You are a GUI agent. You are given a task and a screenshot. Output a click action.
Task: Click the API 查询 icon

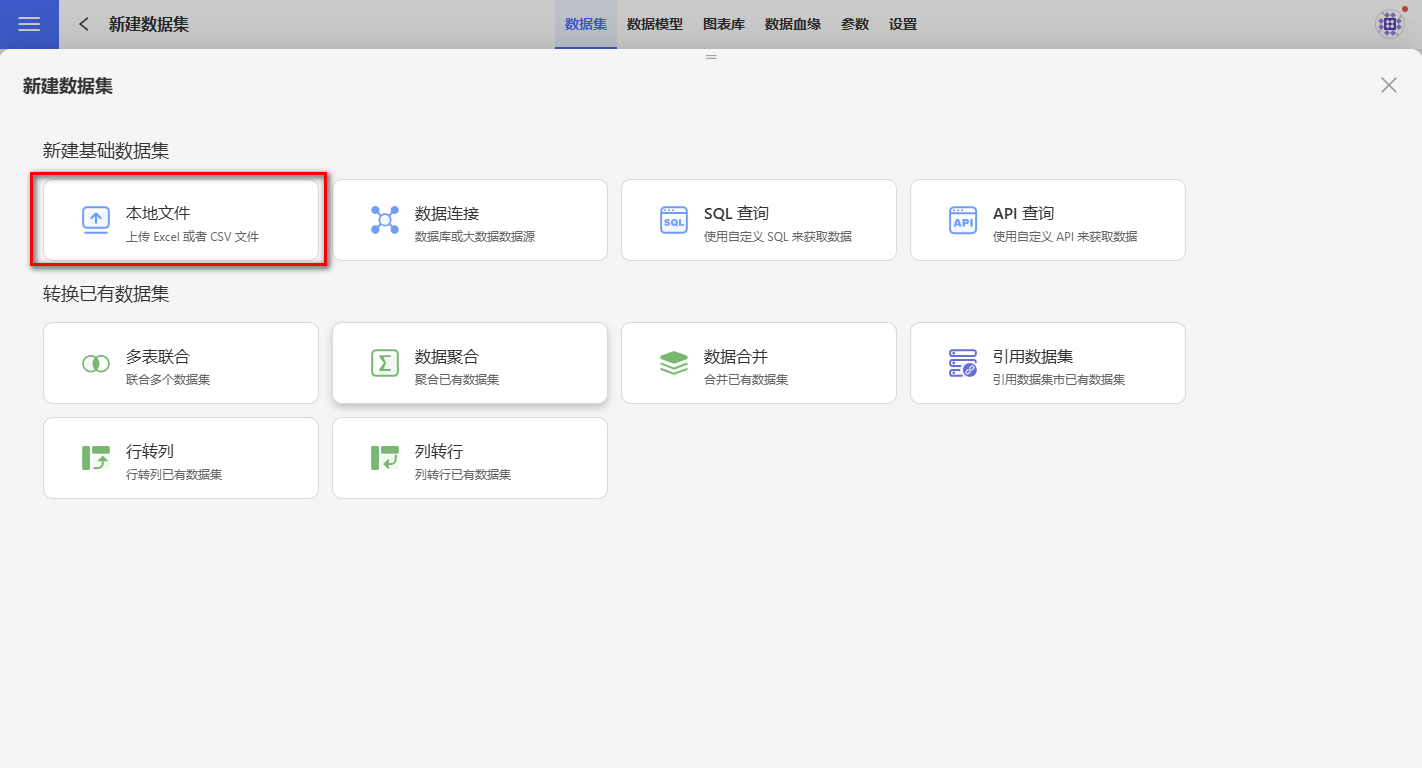tap(963, 220)
